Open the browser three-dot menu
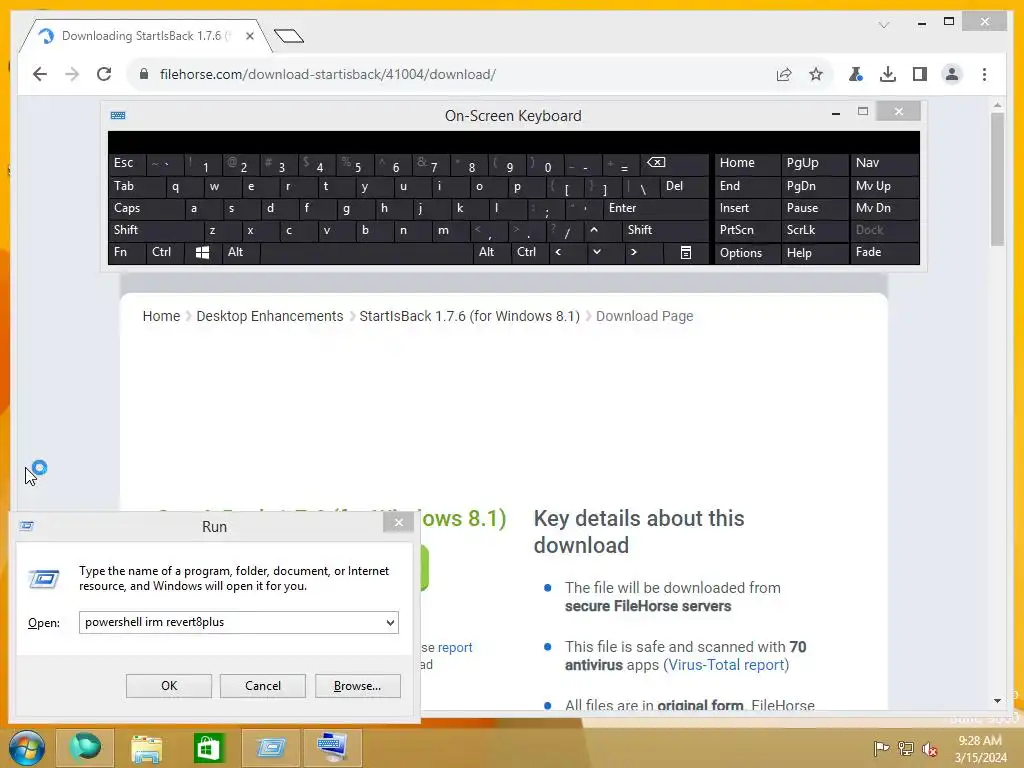Viewport: 1024px width, 768px height. click(x=984, y=74)
